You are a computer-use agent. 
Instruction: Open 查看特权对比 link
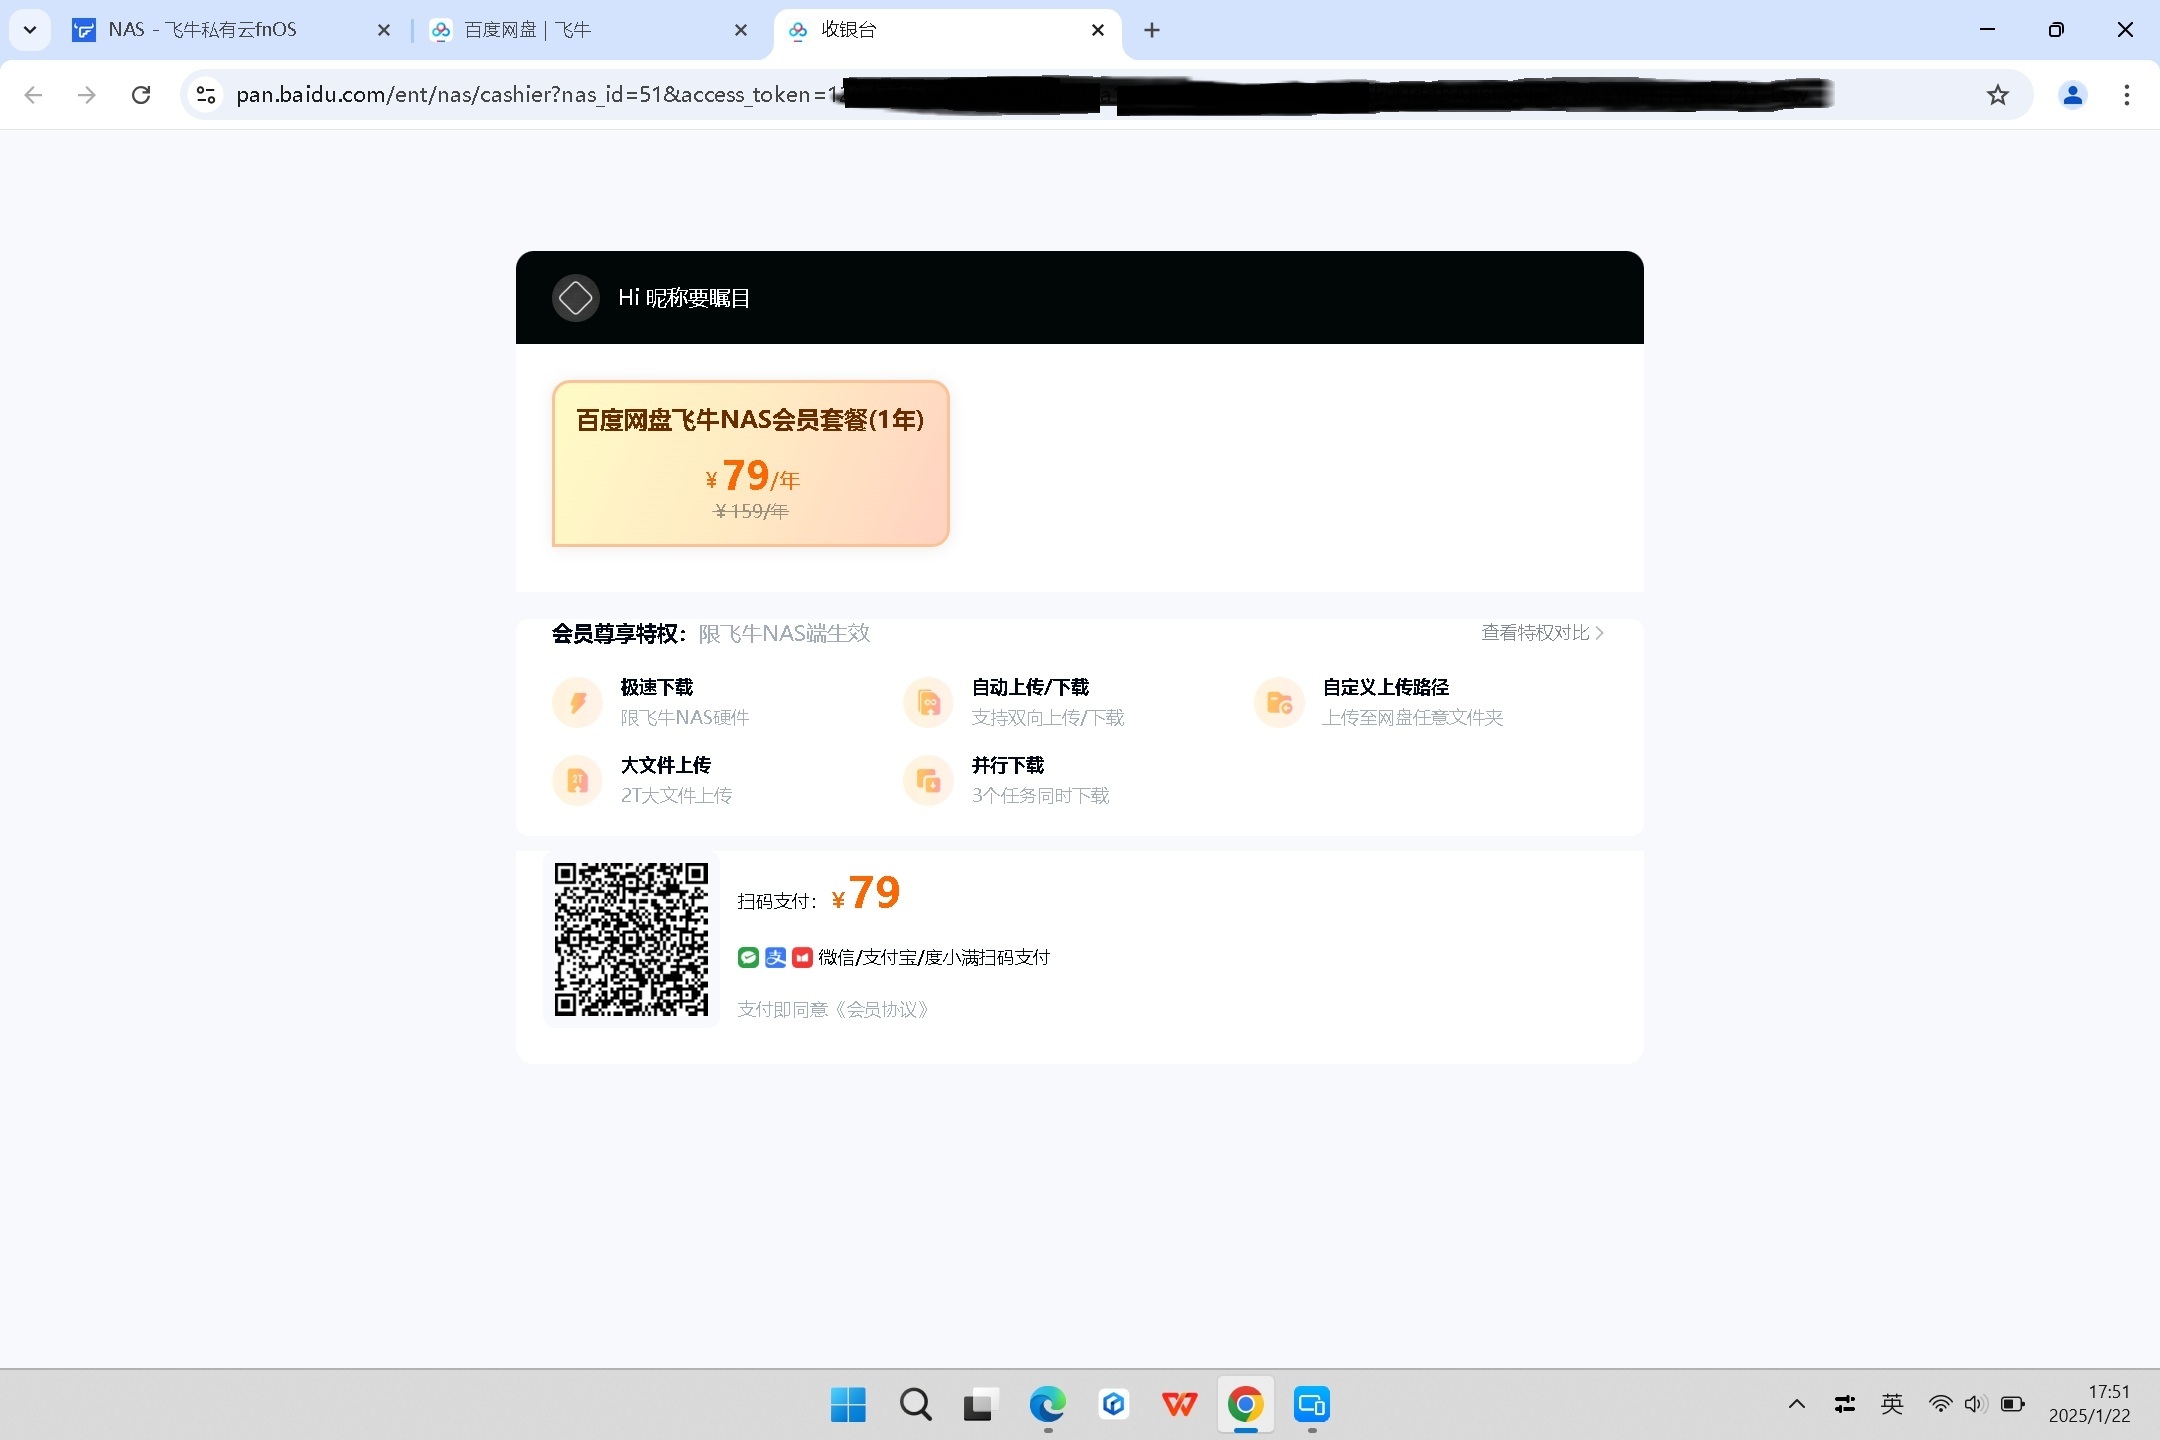1542,633
